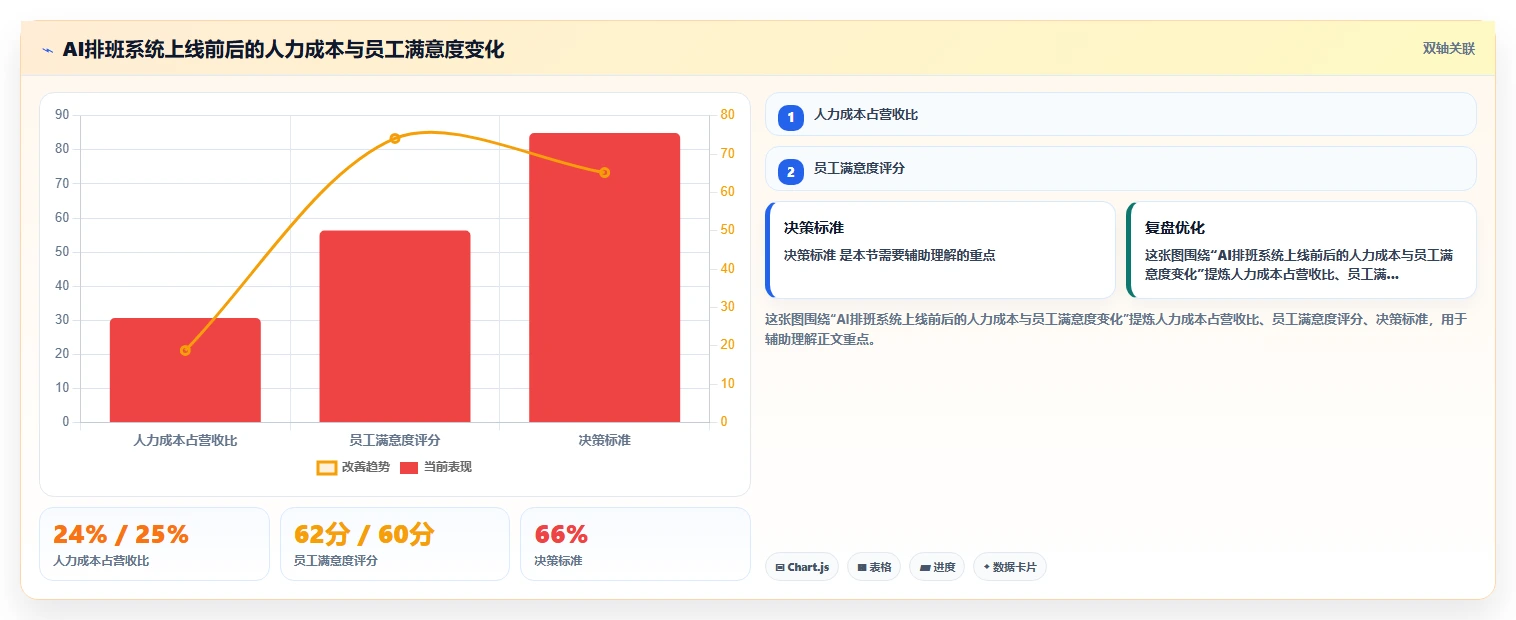Click the red bar for 人力成本占营收比
Image resolution: width=1516 pixels, height=620 pixels.
coord(185,370)
